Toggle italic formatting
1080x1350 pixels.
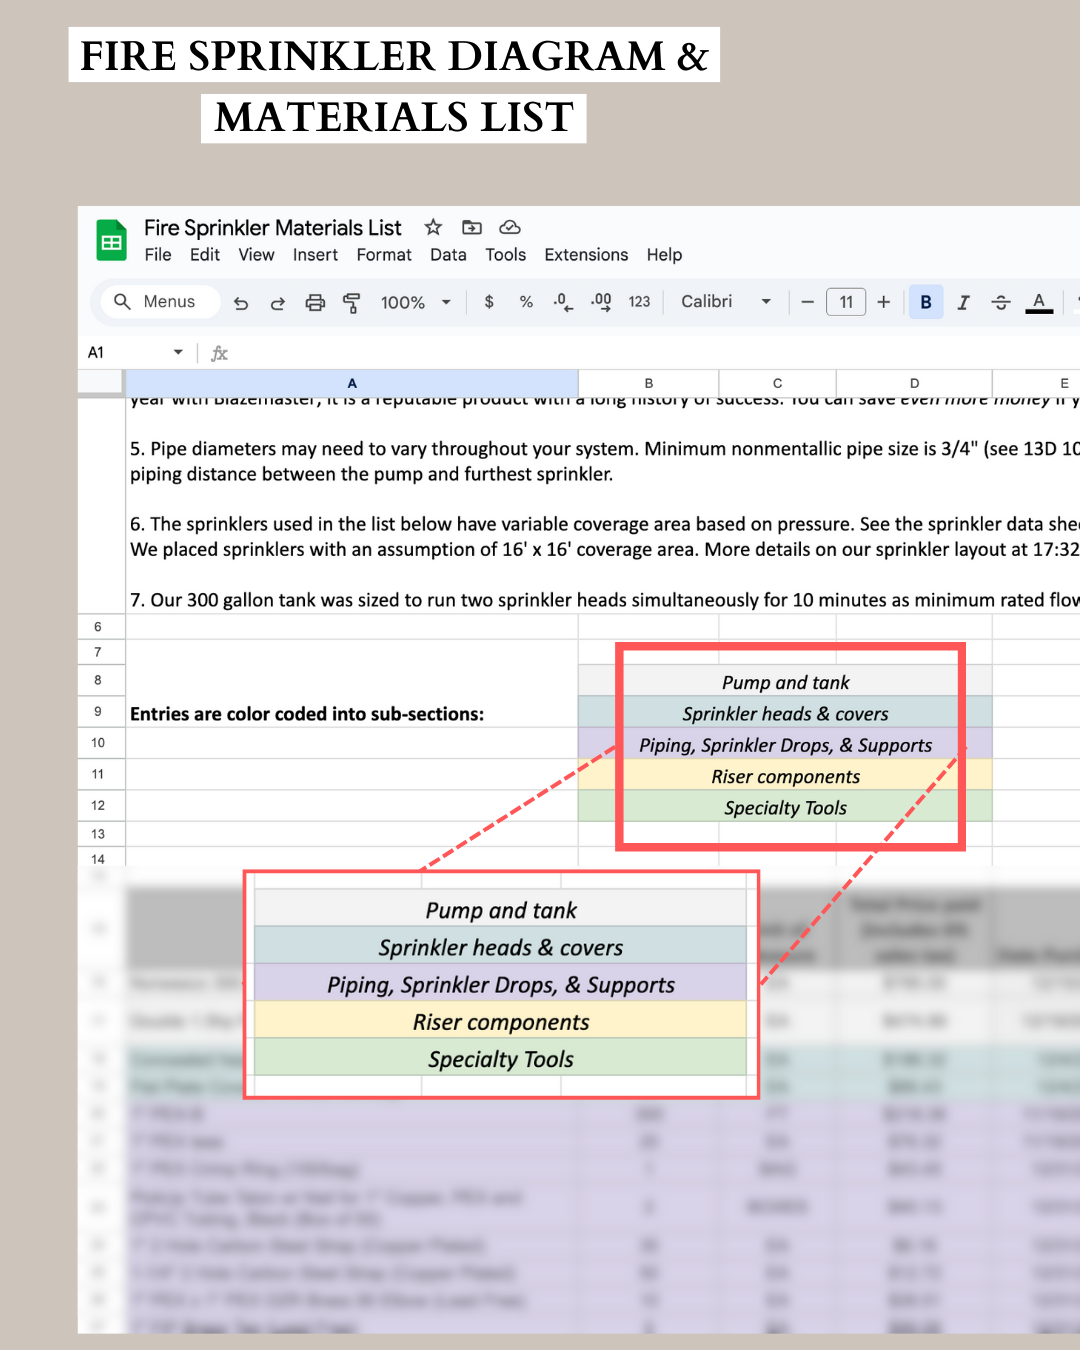[x=963, y=302]
